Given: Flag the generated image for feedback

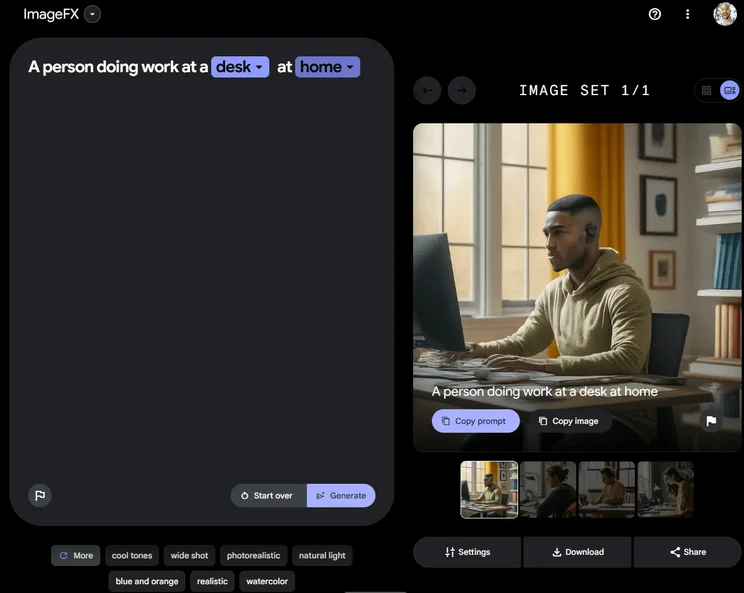Looking at the screenshot, I should 711,421.
